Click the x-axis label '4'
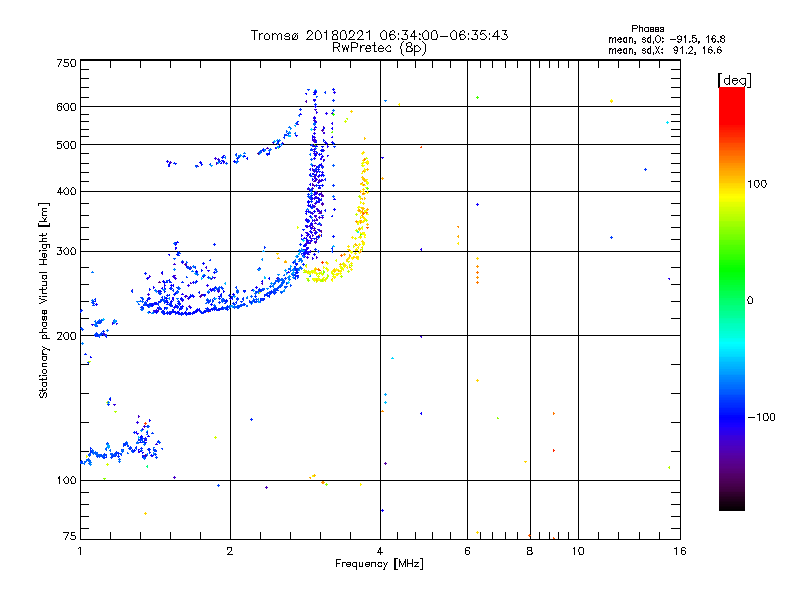800x600 pixels. [x=380, y=551]
